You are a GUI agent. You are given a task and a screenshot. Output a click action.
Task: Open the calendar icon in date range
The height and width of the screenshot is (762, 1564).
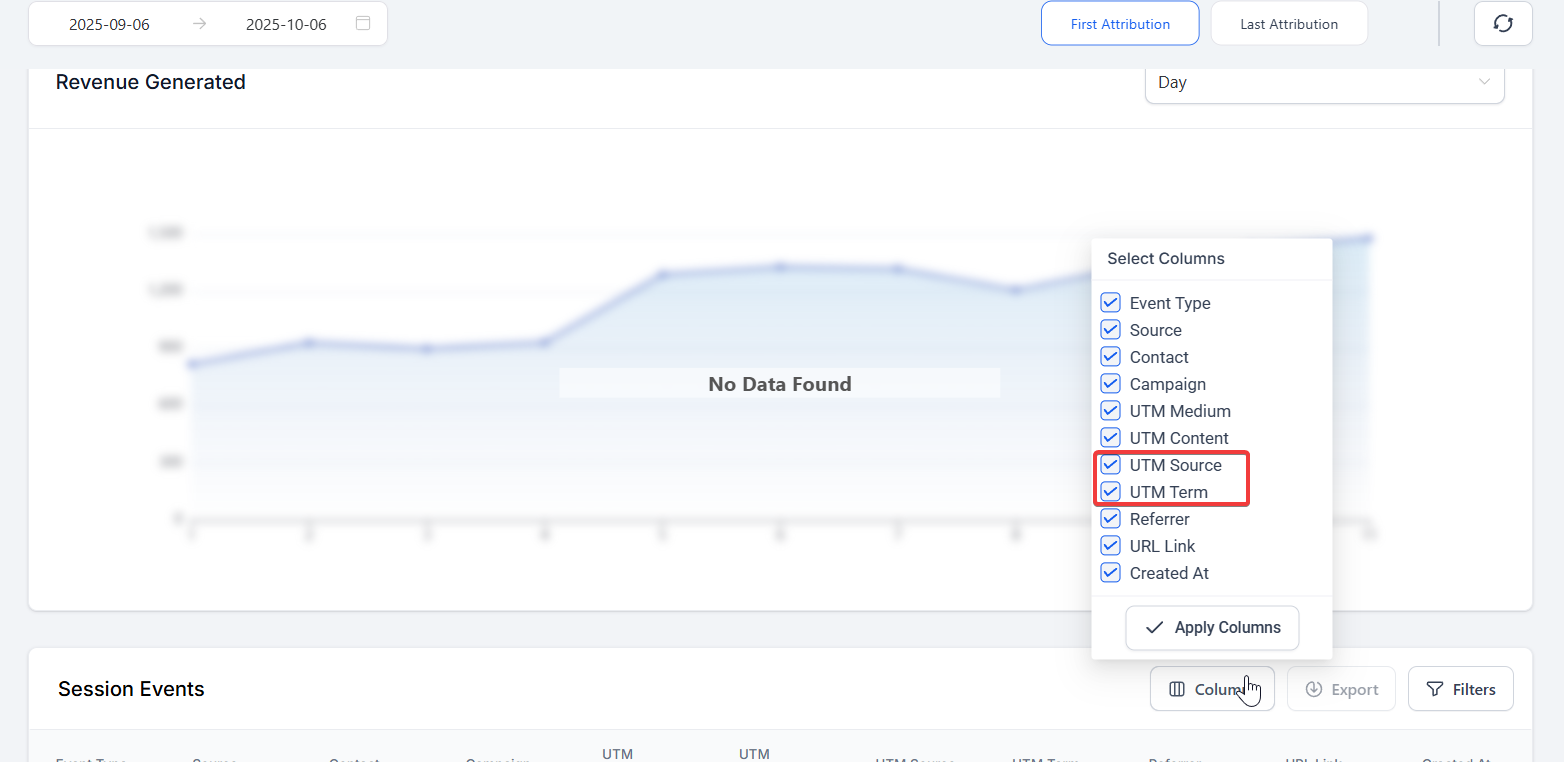[363, 24]
